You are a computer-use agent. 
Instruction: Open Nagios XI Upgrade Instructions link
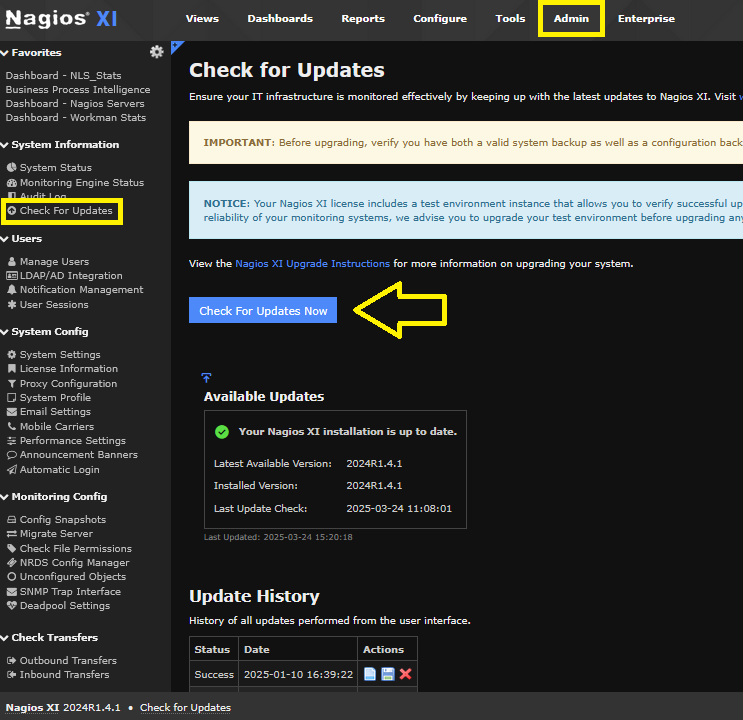point(312,264)
